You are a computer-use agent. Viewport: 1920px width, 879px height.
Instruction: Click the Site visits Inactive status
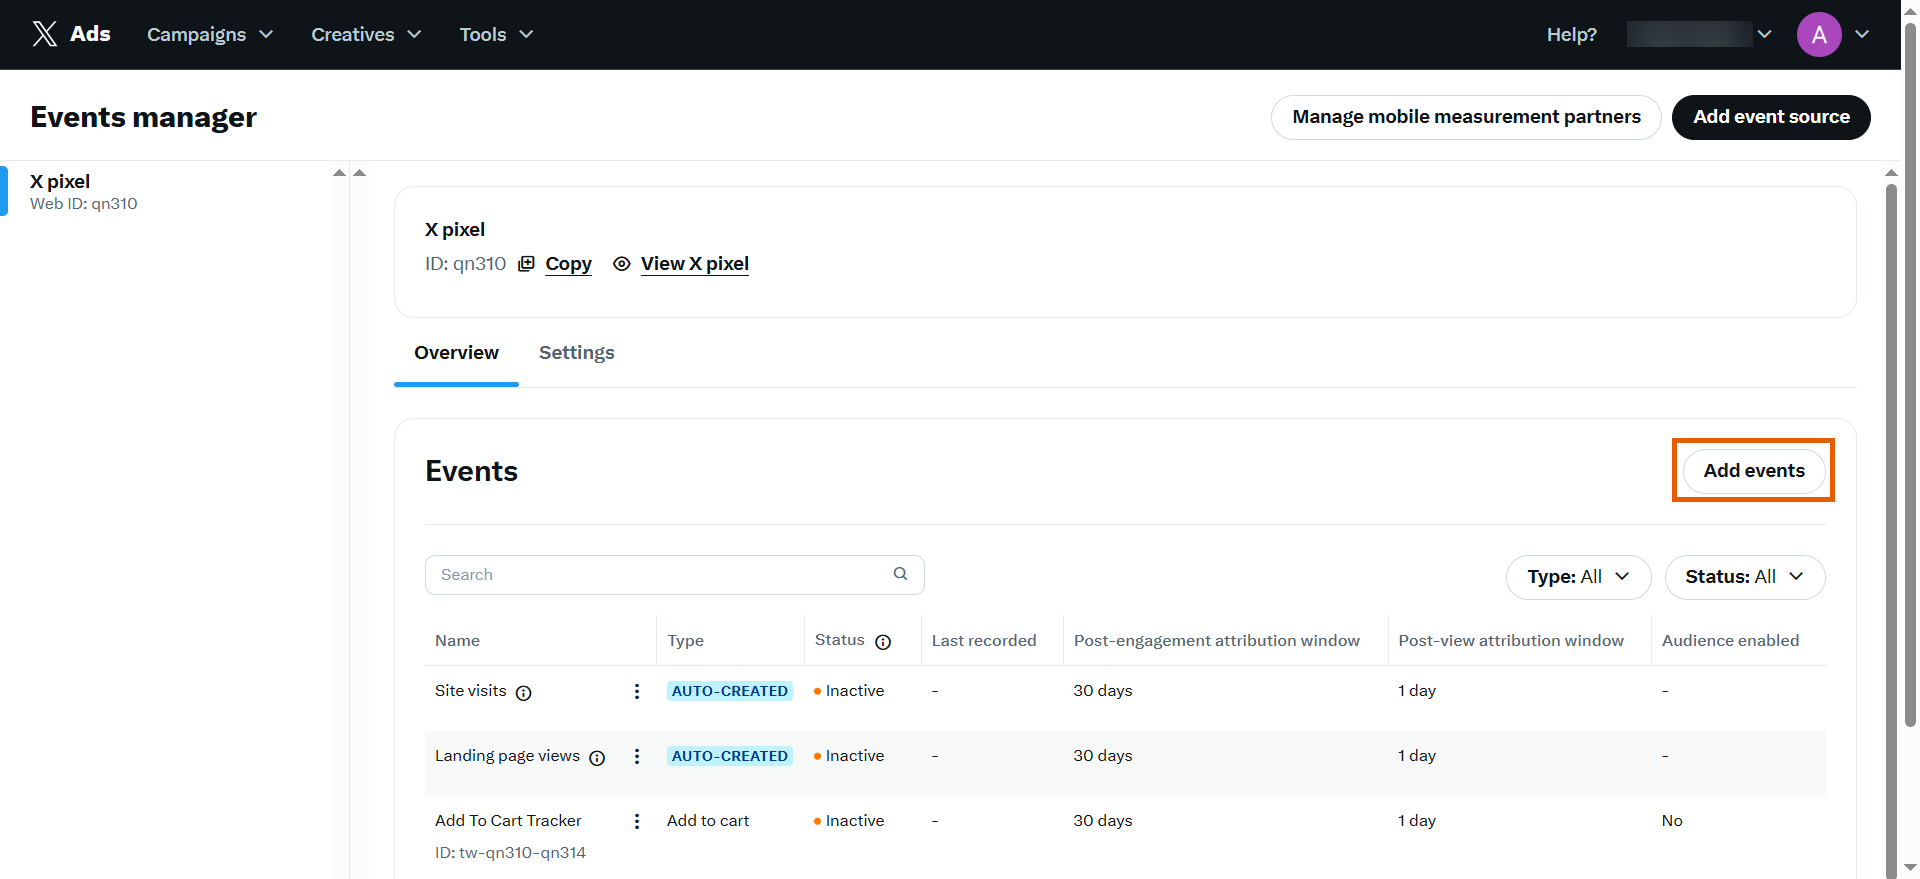[x=849, y=691]
